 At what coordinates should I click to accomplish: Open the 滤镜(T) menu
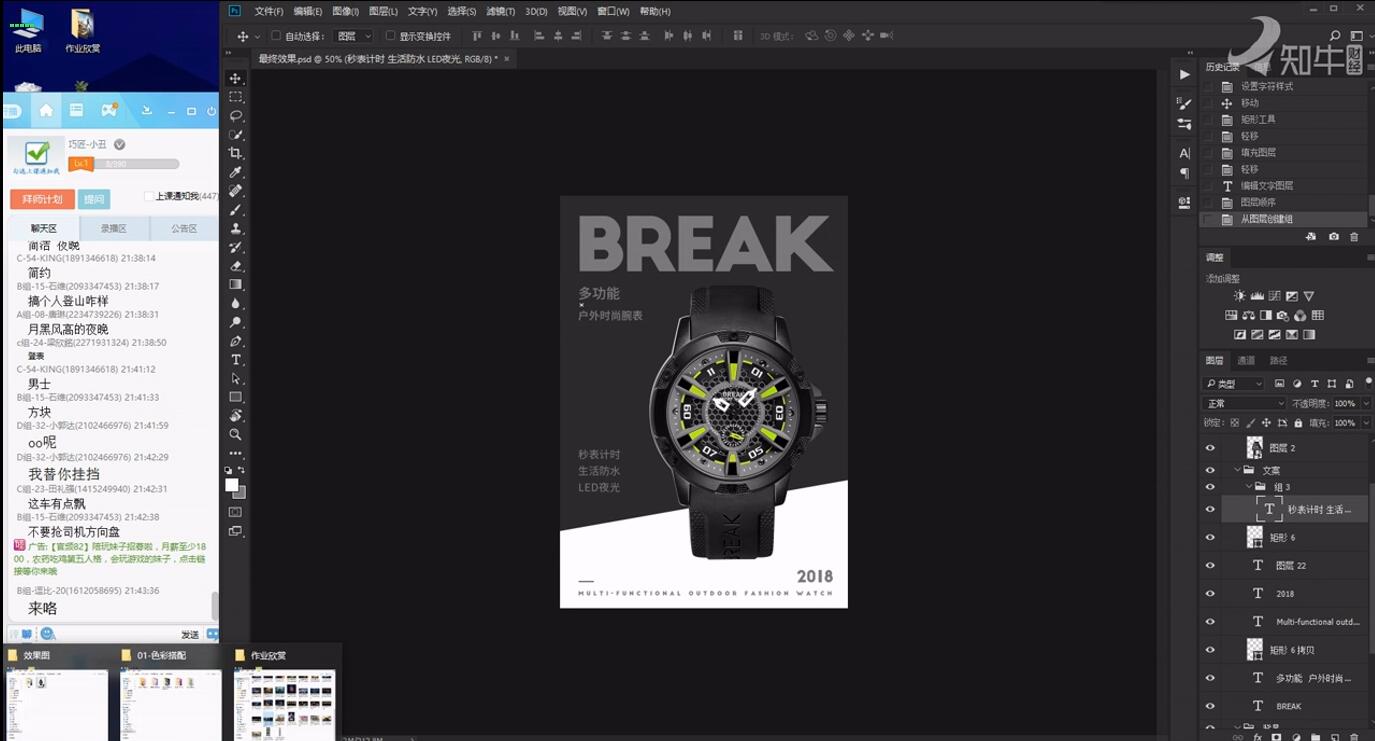click(x=500, y=12)
